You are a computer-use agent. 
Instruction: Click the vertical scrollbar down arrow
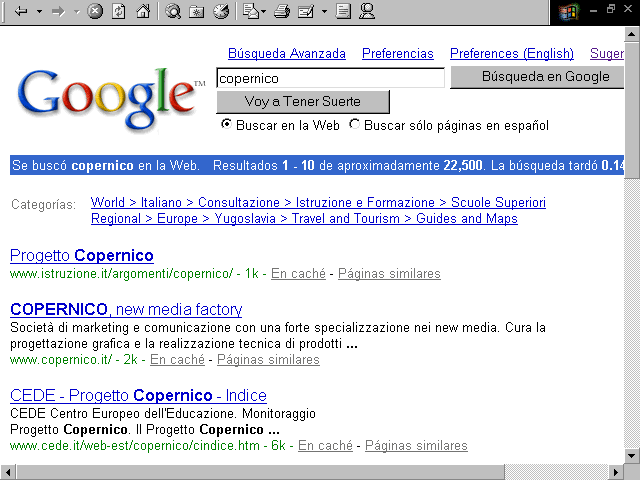click(x=632, y=455)
